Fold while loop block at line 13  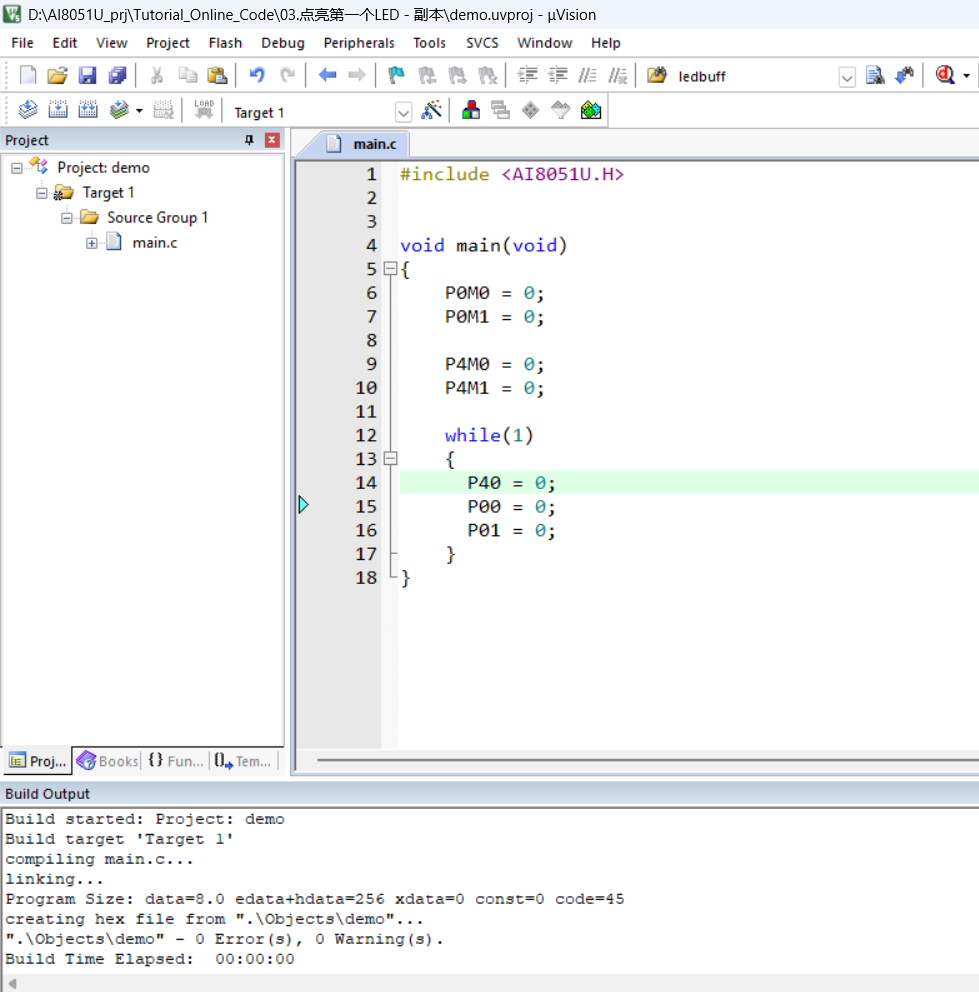click(x=390, y=459)
